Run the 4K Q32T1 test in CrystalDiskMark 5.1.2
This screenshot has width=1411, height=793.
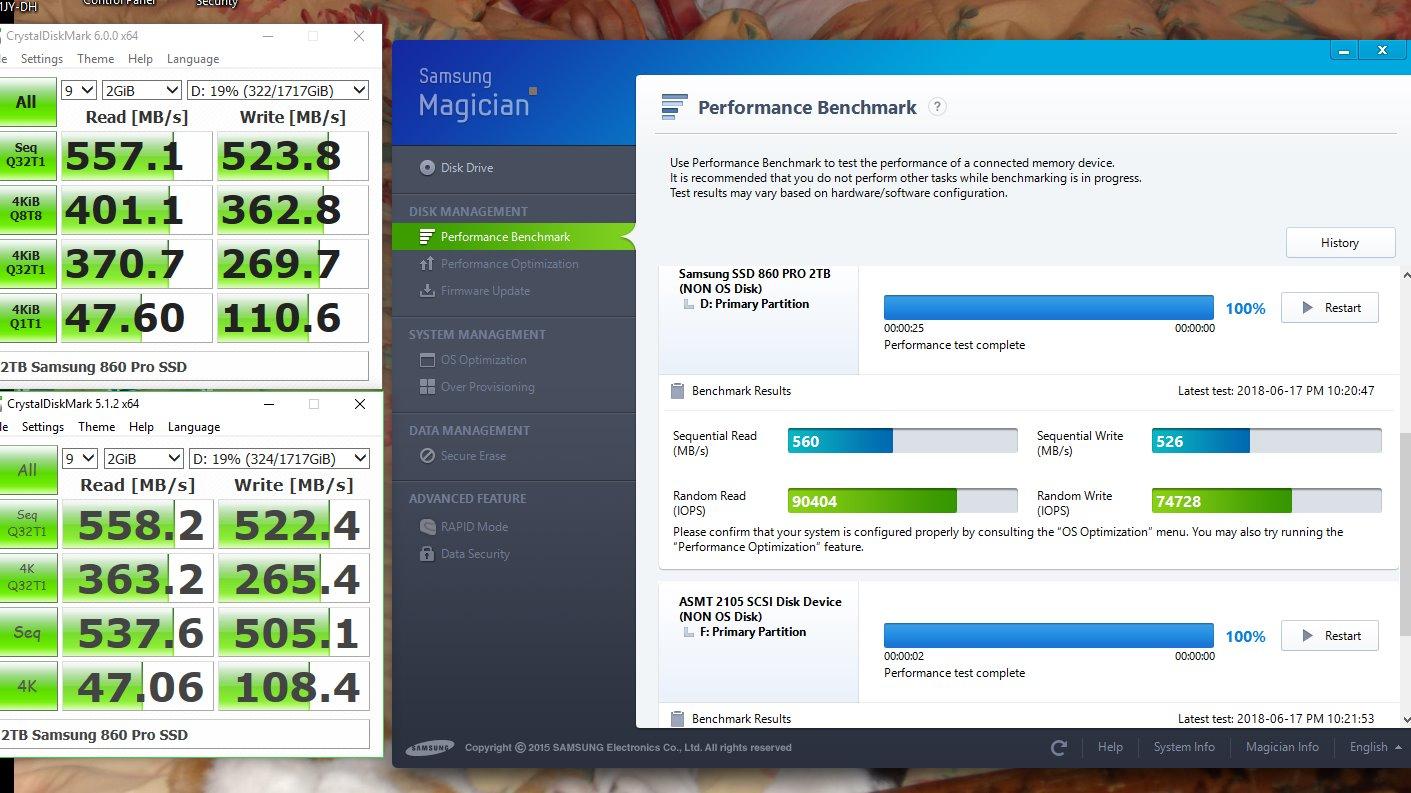tap(27, 578)
